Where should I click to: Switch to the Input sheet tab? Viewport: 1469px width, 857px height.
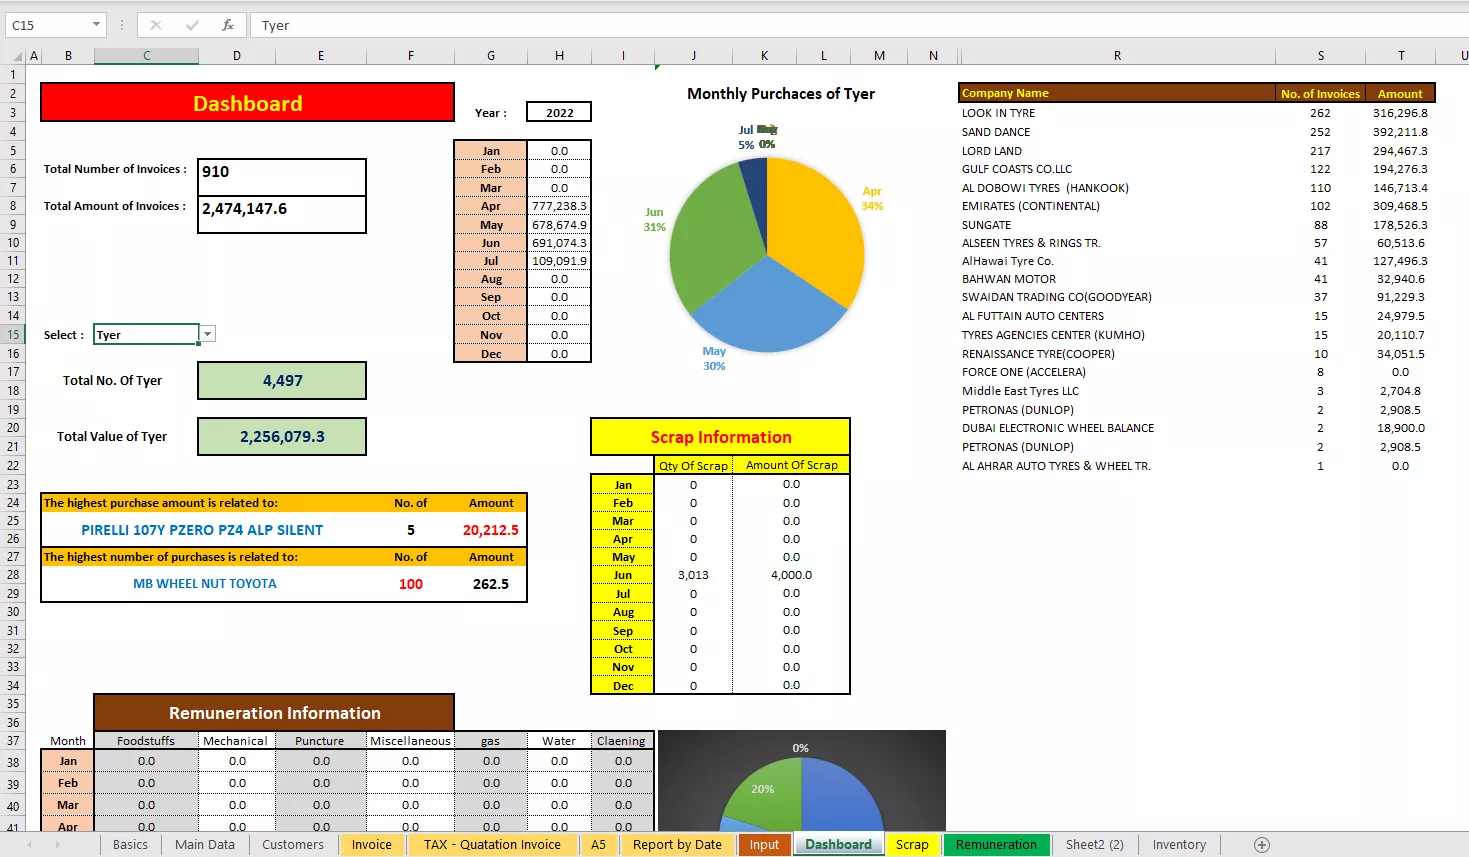764,845
